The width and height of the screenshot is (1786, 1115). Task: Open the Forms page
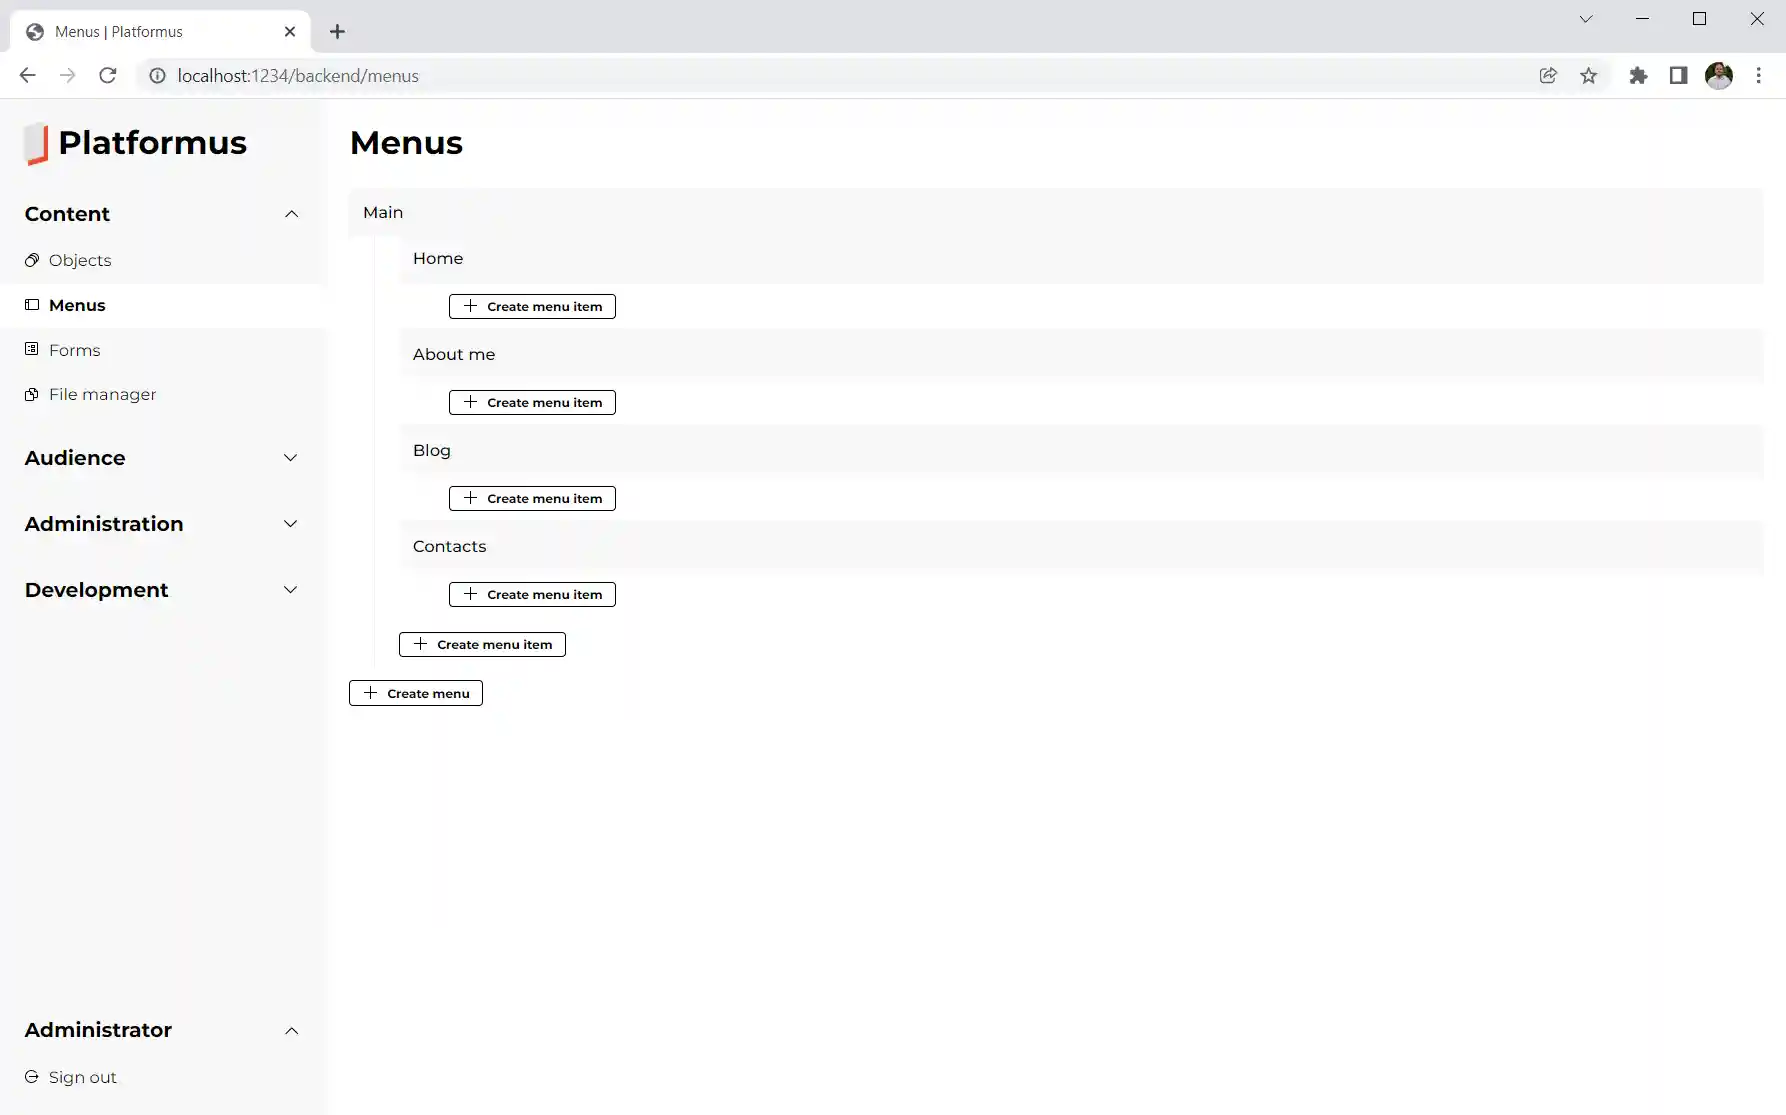74,350
